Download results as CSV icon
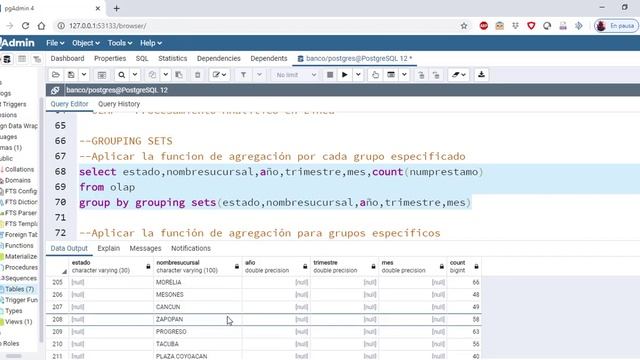Image resolution: width=640 pixels, height=360 pixels. click(x=481, y=75)
